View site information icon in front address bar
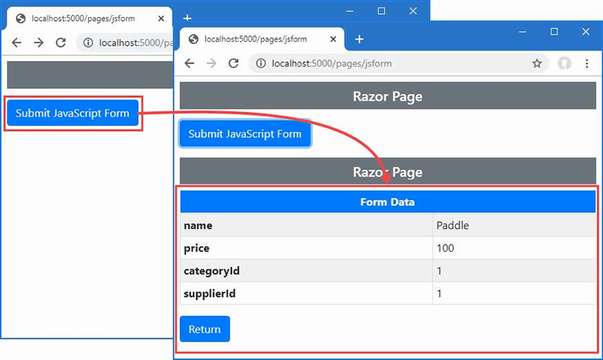The width and height of the screenshot is (603, 360). pos(261,63)
